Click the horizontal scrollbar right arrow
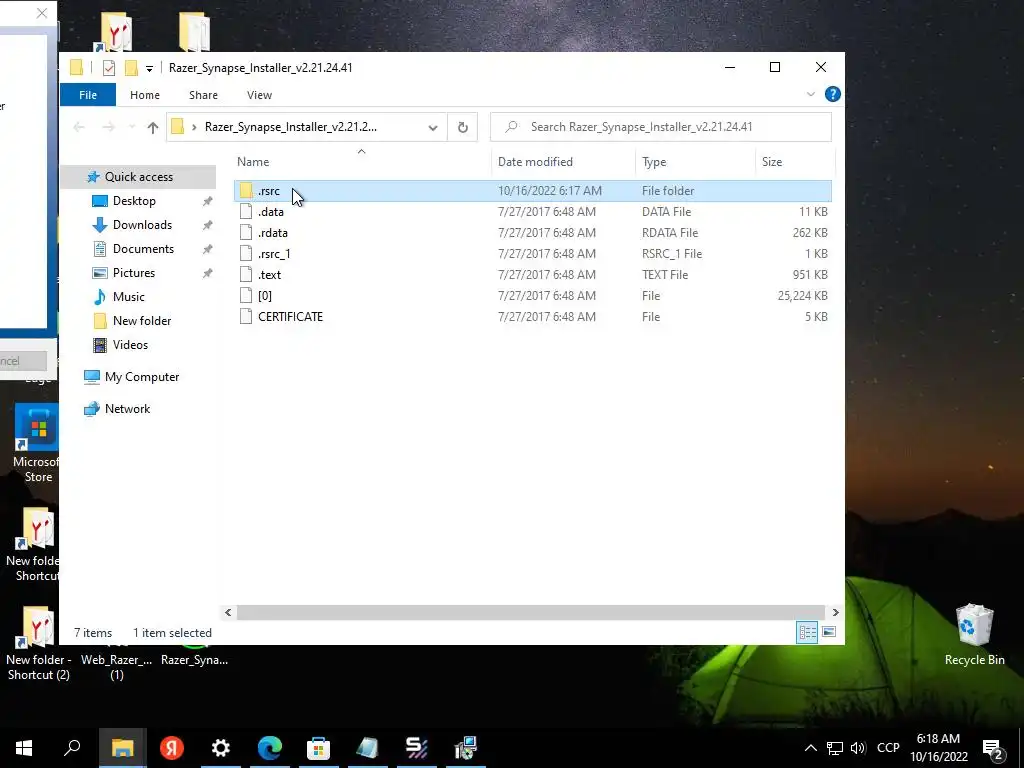The image size is (1024, 768). point(835,612)
